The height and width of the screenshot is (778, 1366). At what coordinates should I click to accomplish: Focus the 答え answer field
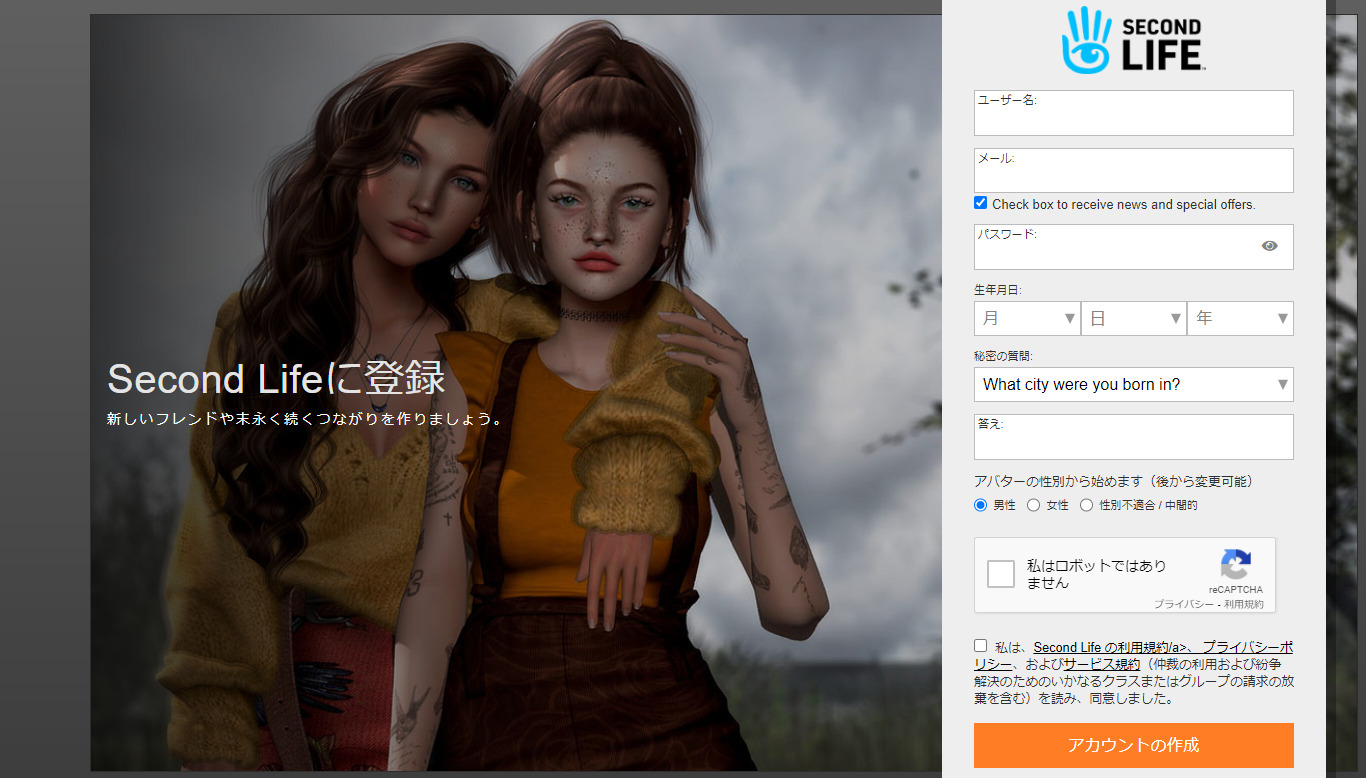tap(1133, 437)
